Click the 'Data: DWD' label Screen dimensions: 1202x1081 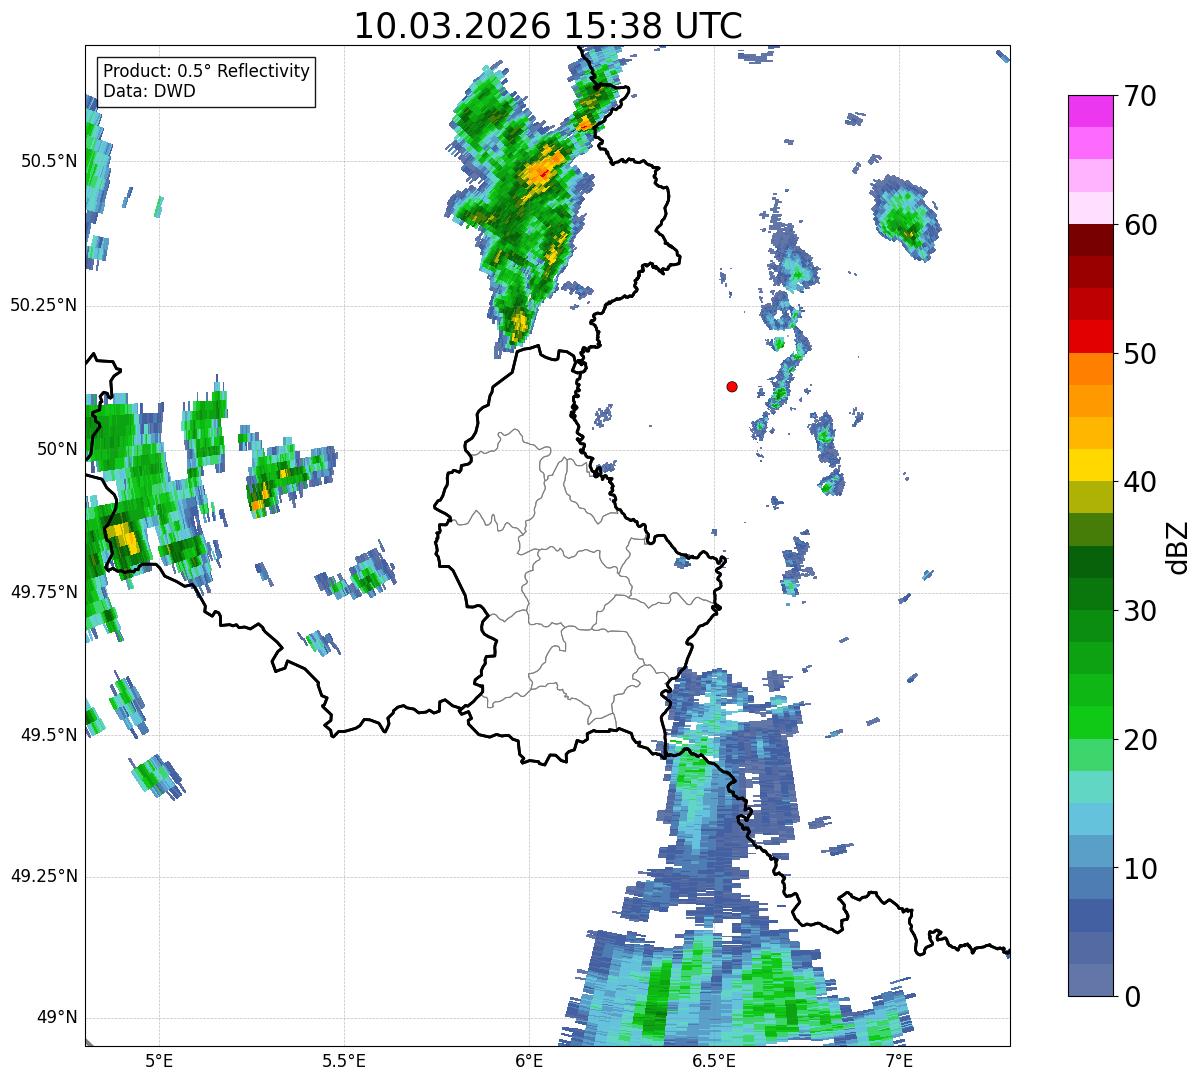point(150,91)
